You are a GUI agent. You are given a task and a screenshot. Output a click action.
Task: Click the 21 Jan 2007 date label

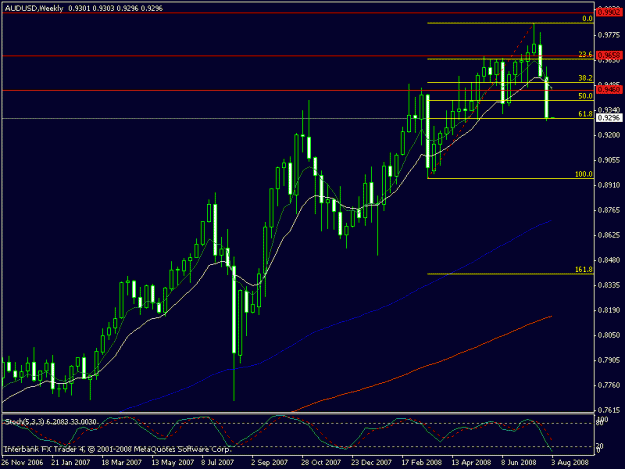coord(71,463)
